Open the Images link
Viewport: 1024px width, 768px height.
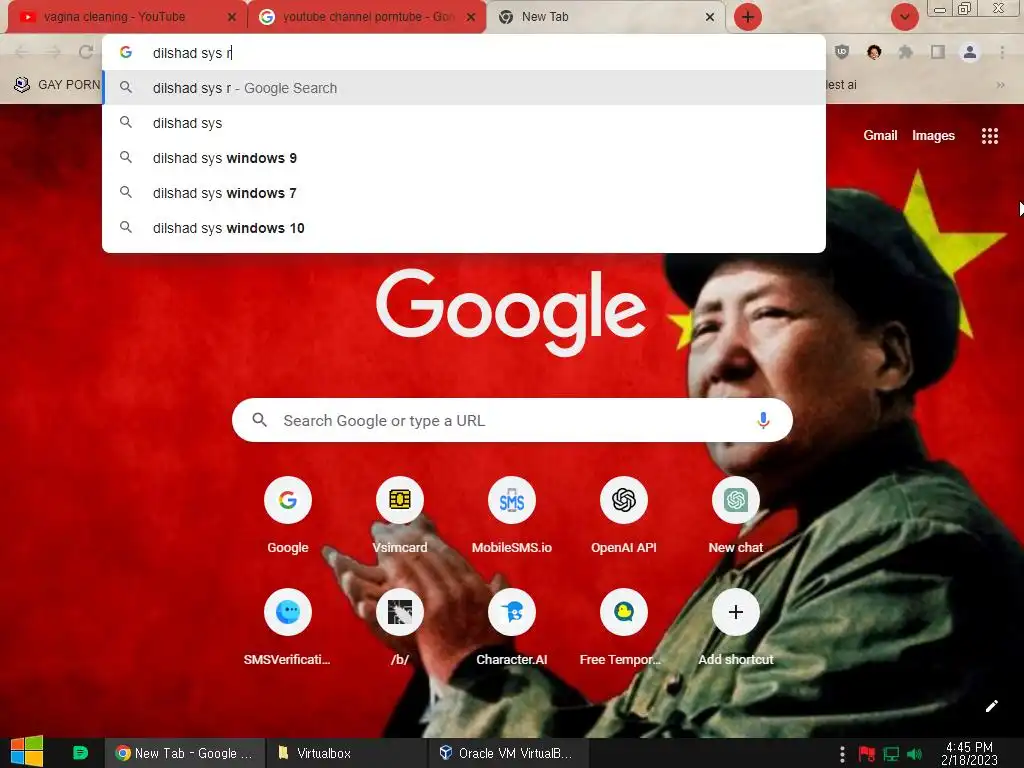click(933, 135)
